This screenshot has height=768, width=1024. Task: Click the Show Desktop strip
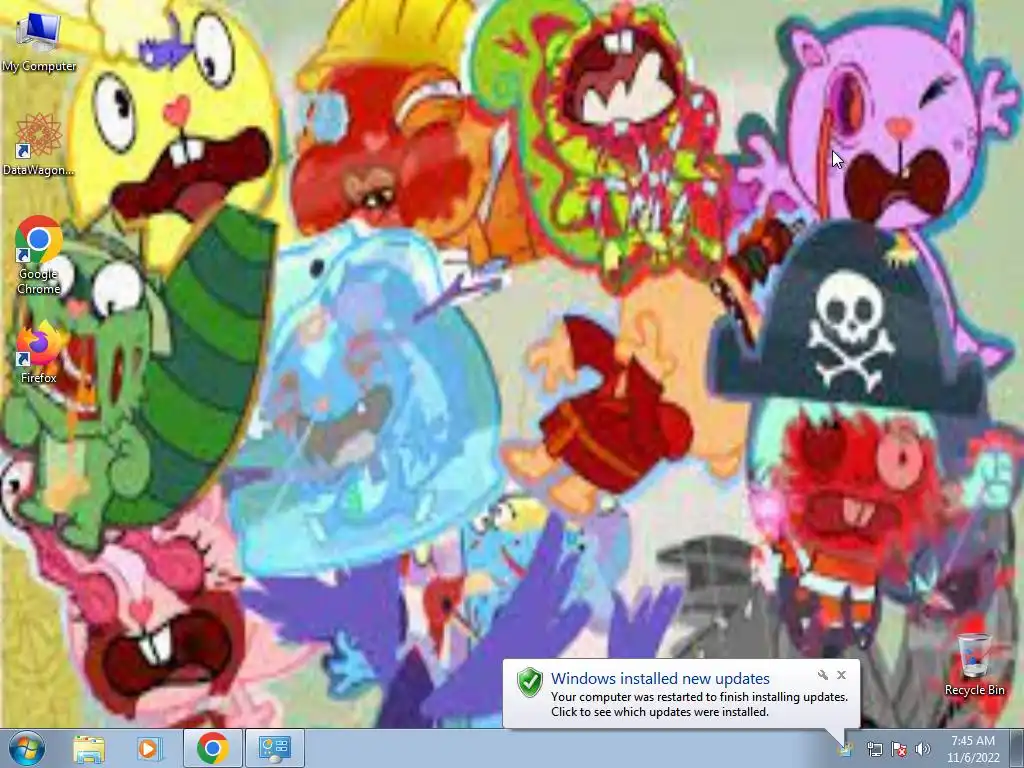click(x=1017, y=748)
